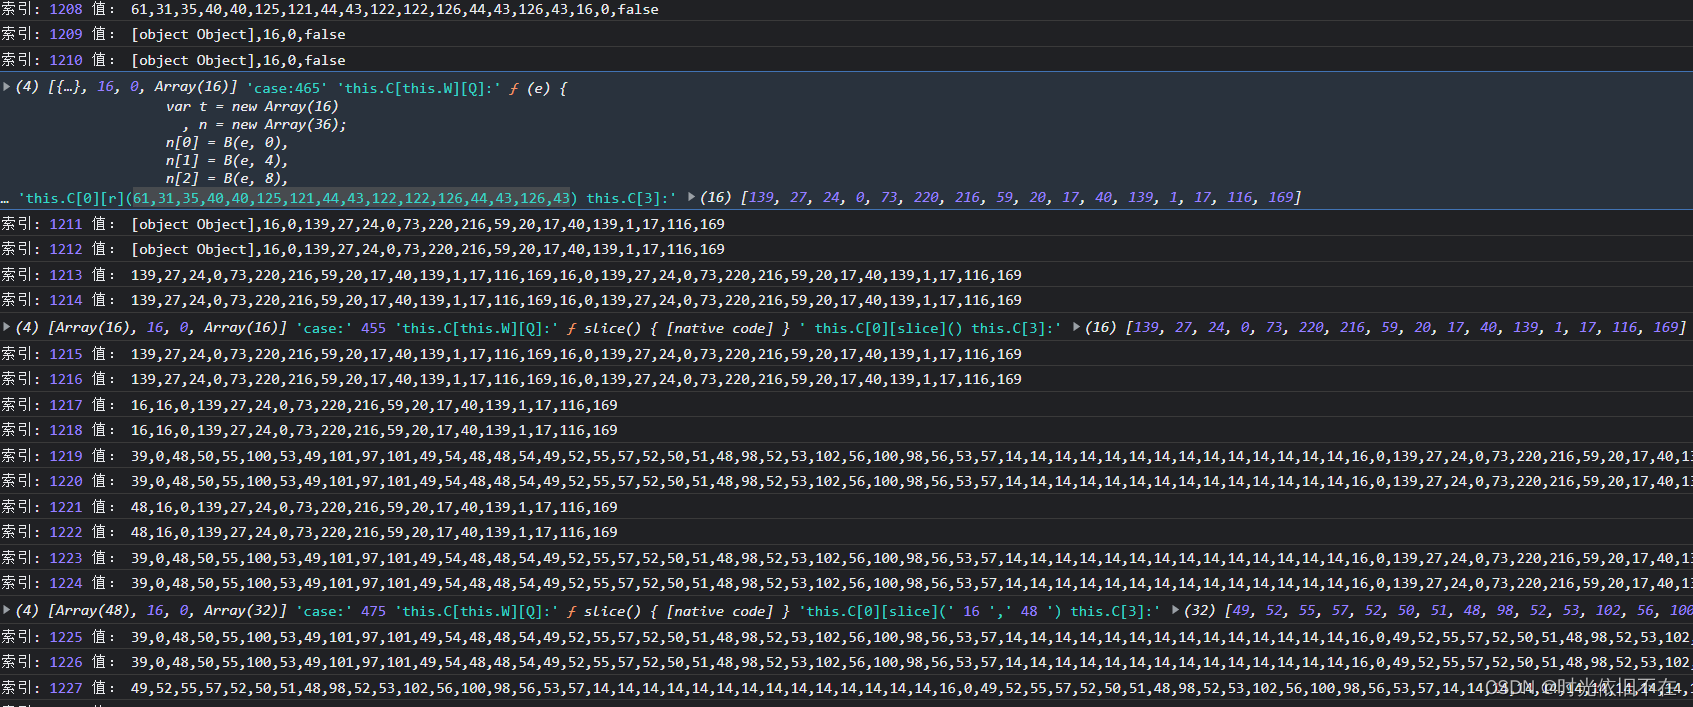Expand the (4) [Array(16), 16, 0, Array(16)] entry
This screenshot has width=1693, height=707.
click(7, 327)
